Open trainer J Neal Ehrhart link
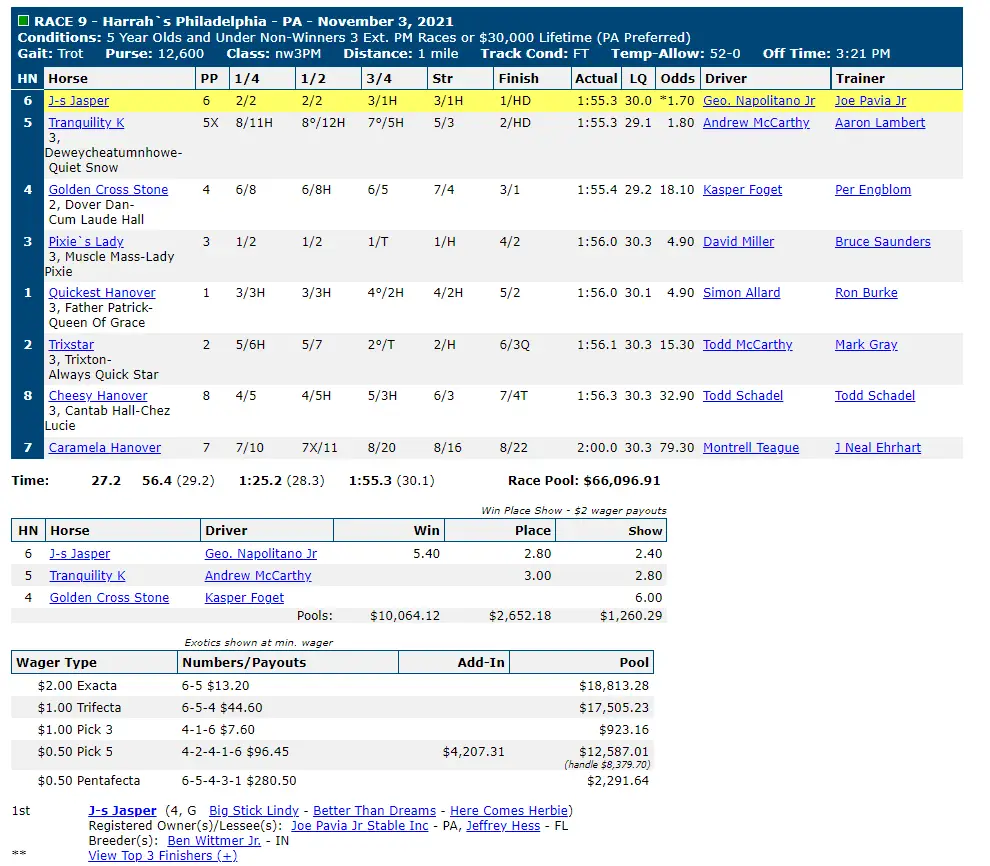This screenshot has width=990, height=866. tap(878, 448)
